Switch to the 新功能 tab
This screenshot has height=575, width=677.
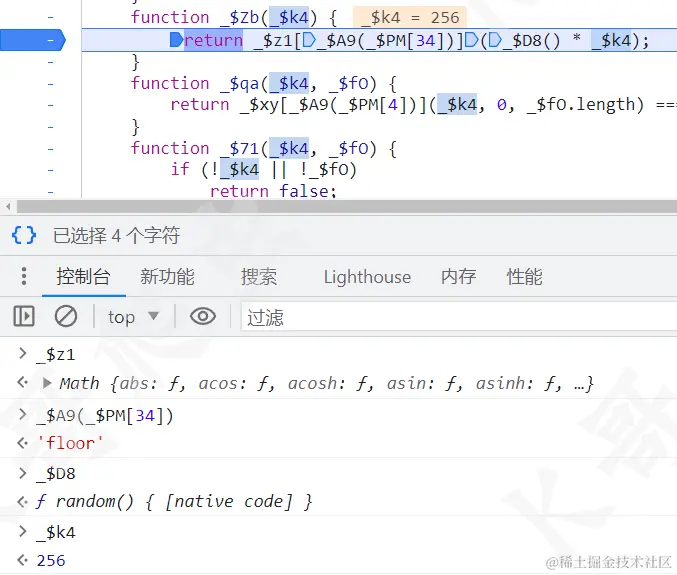tap(167, 276)
